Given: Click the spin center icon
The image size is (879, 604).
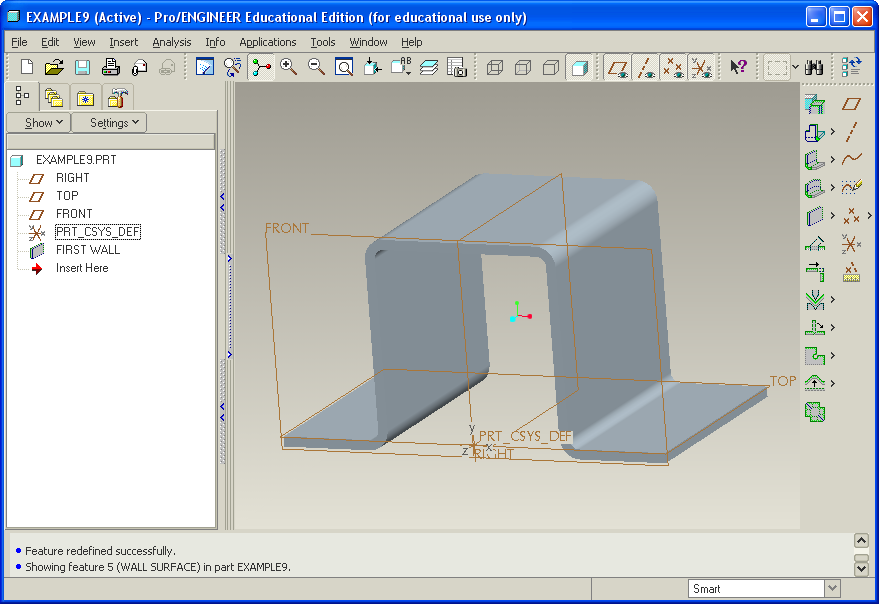Looking at the screenshot, I should coord(261,67).
